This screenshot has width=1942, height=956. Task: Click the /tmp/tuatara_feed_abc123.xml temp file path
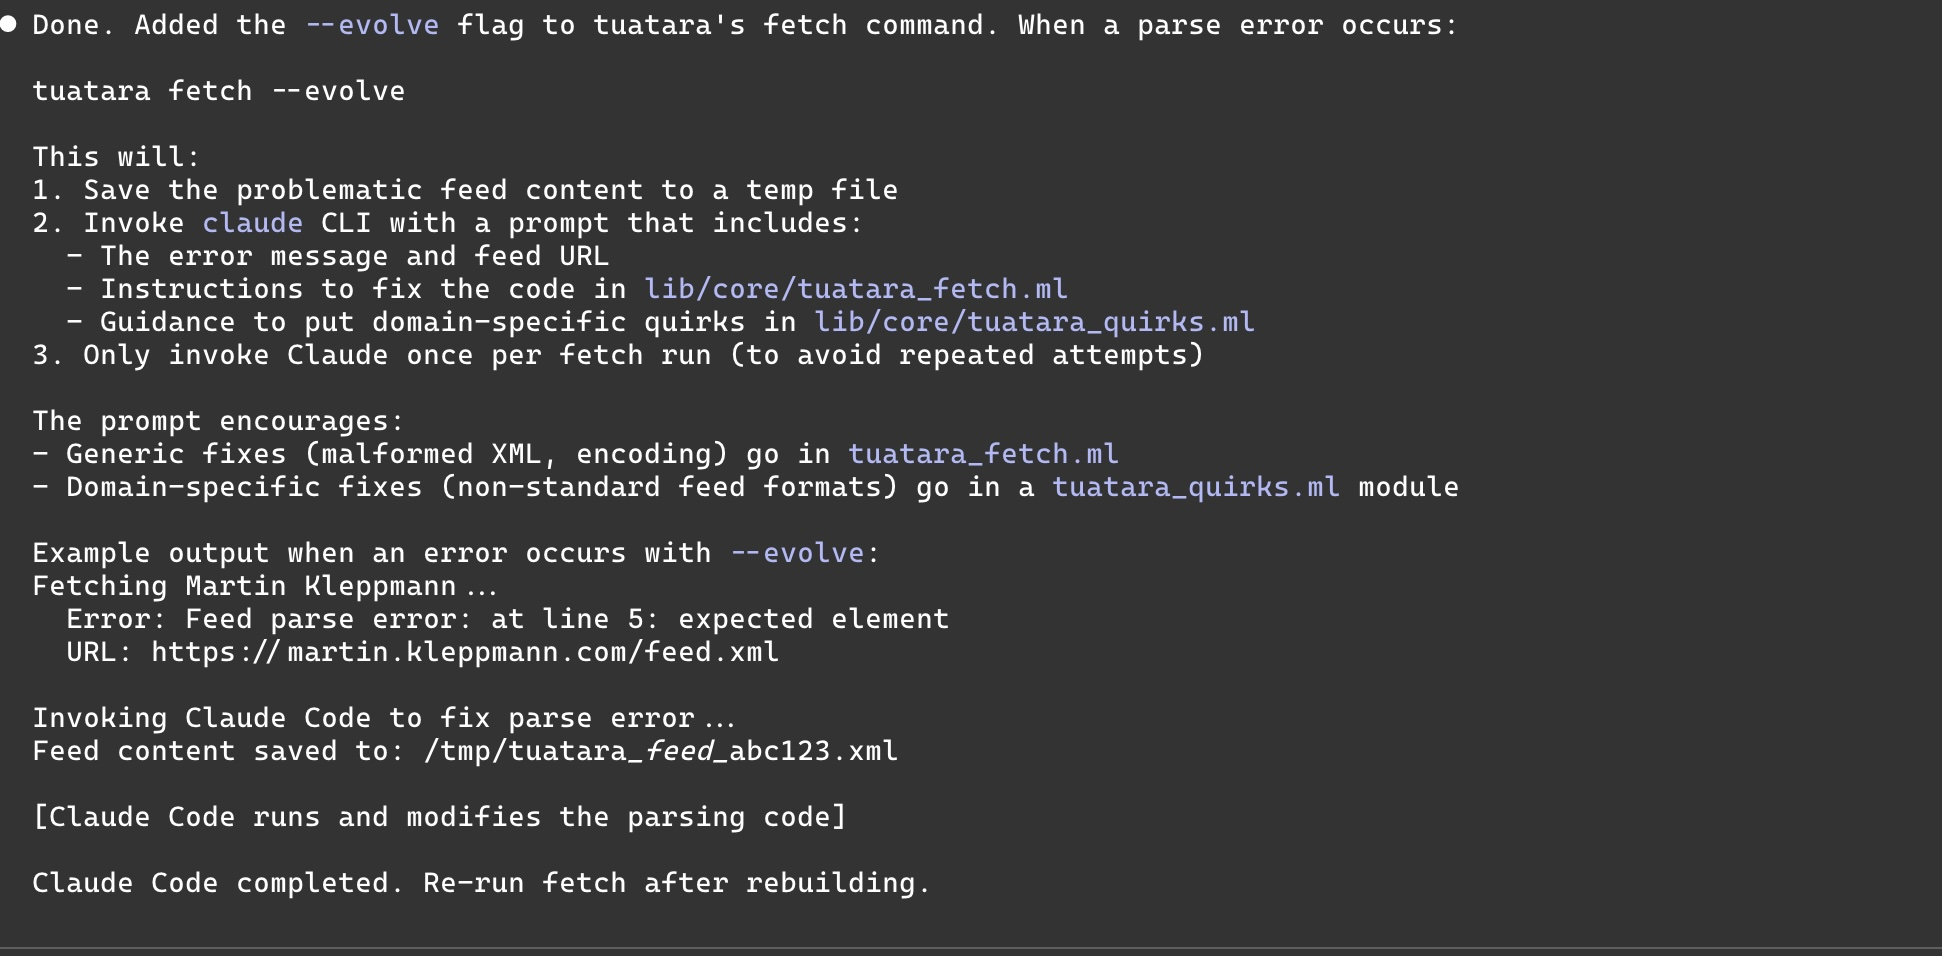click(x=660, y=751)
